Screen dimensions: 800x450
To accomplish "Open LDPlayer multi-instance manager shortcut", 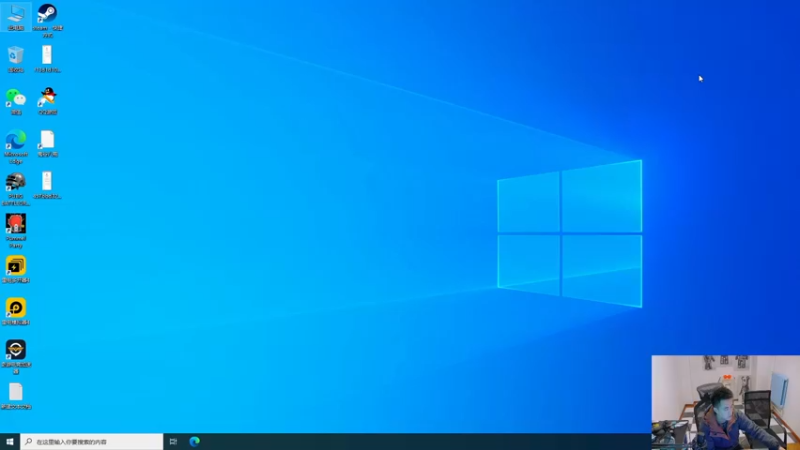I will tap(16, 269).
